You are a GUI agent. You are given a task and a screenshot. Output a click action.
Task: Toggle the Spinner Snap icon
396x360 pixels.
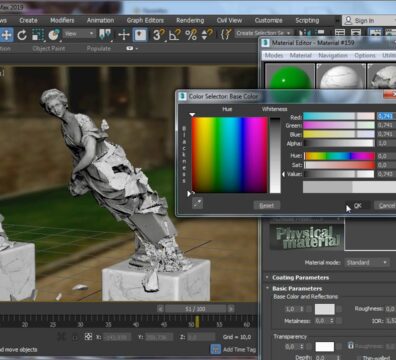207,35
